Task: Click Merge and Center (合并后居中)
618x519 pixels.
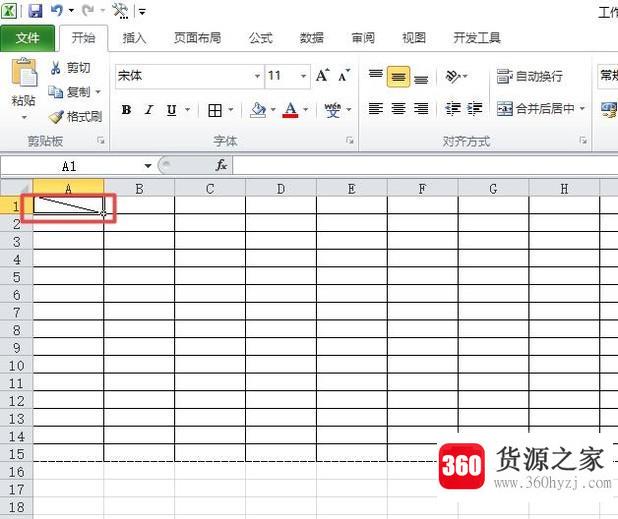Action: tap(535, 108)
